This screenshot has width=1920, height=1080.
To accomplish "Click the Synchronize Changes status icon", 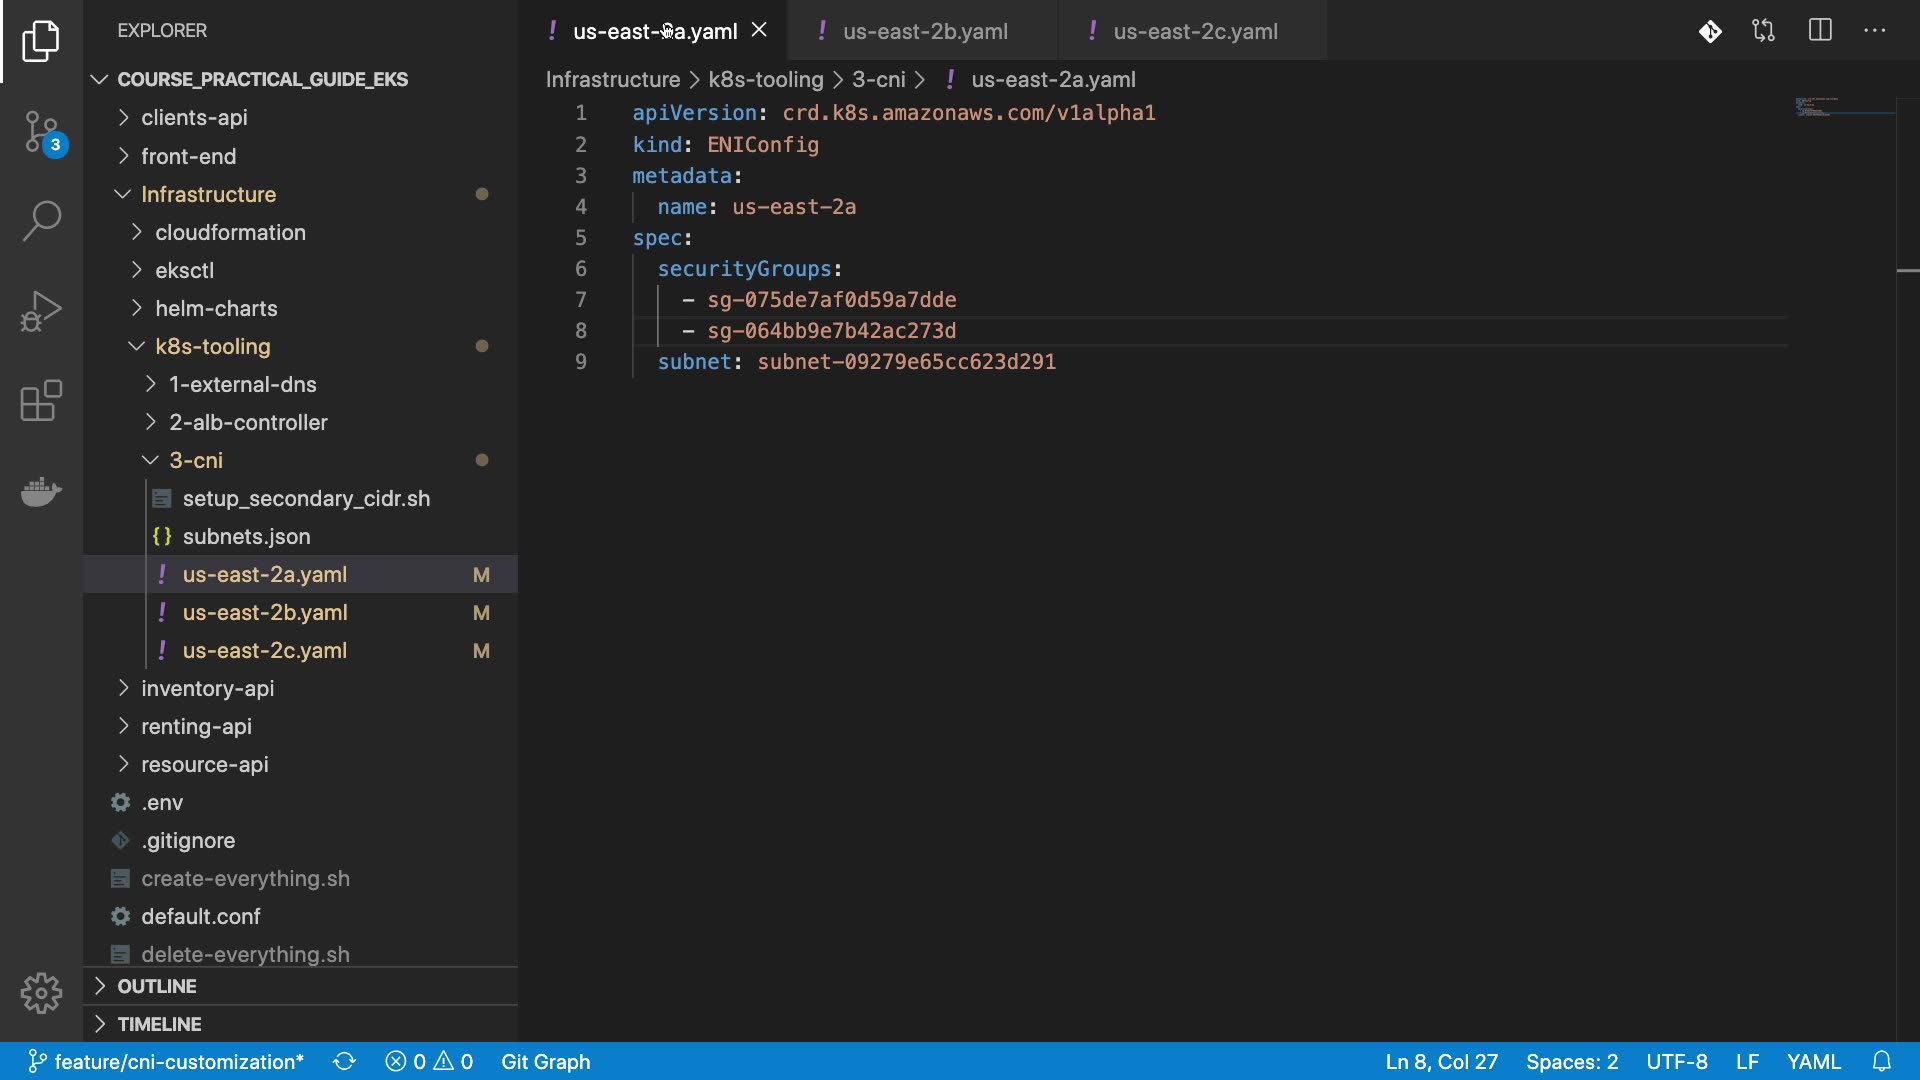I will 344,1061.
